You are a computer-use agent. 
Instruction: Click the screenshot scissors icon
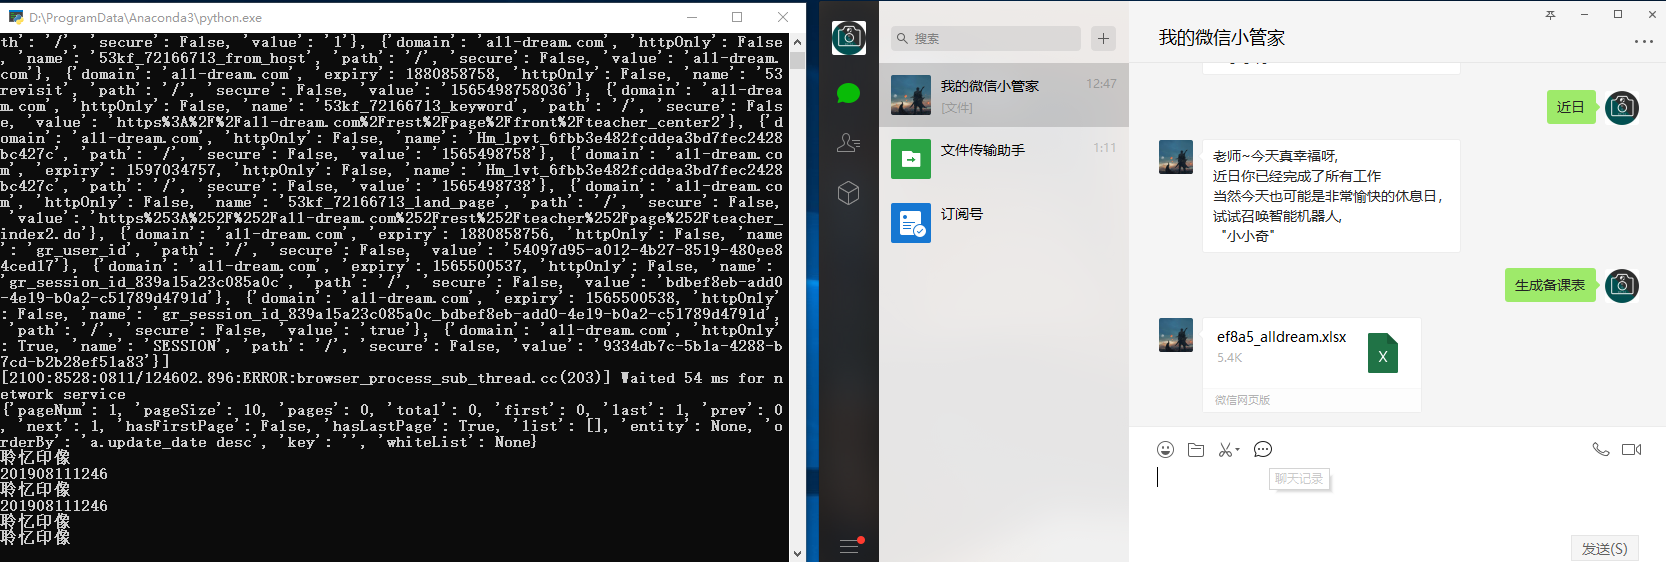point(1225,450)
